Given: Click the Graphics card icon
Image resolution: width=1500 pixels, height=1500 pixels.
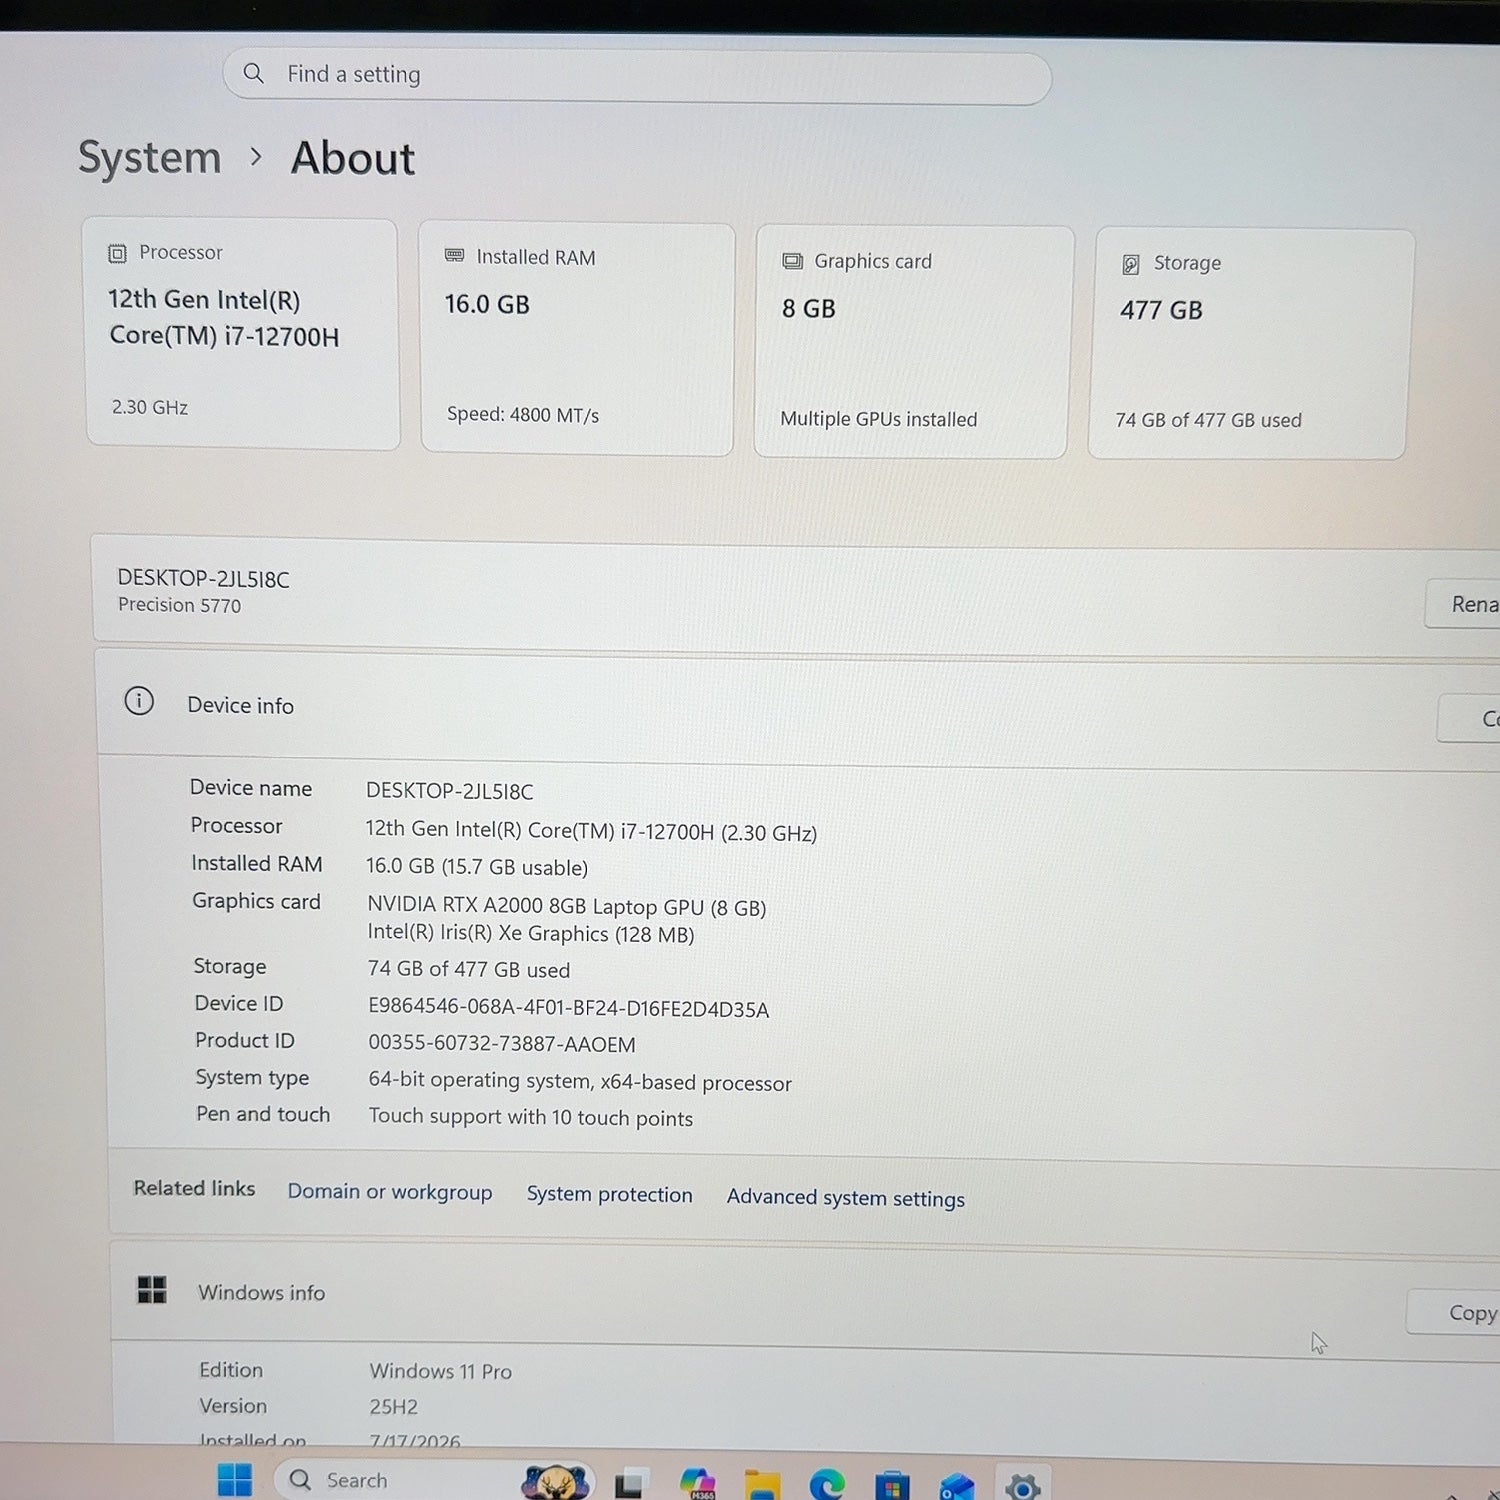Looking at the screenshot, I should 792,261.
